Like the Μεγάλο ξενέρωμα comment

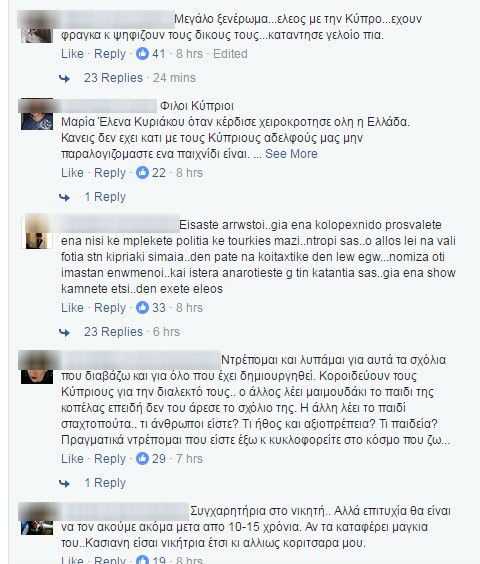pos(72,54)
